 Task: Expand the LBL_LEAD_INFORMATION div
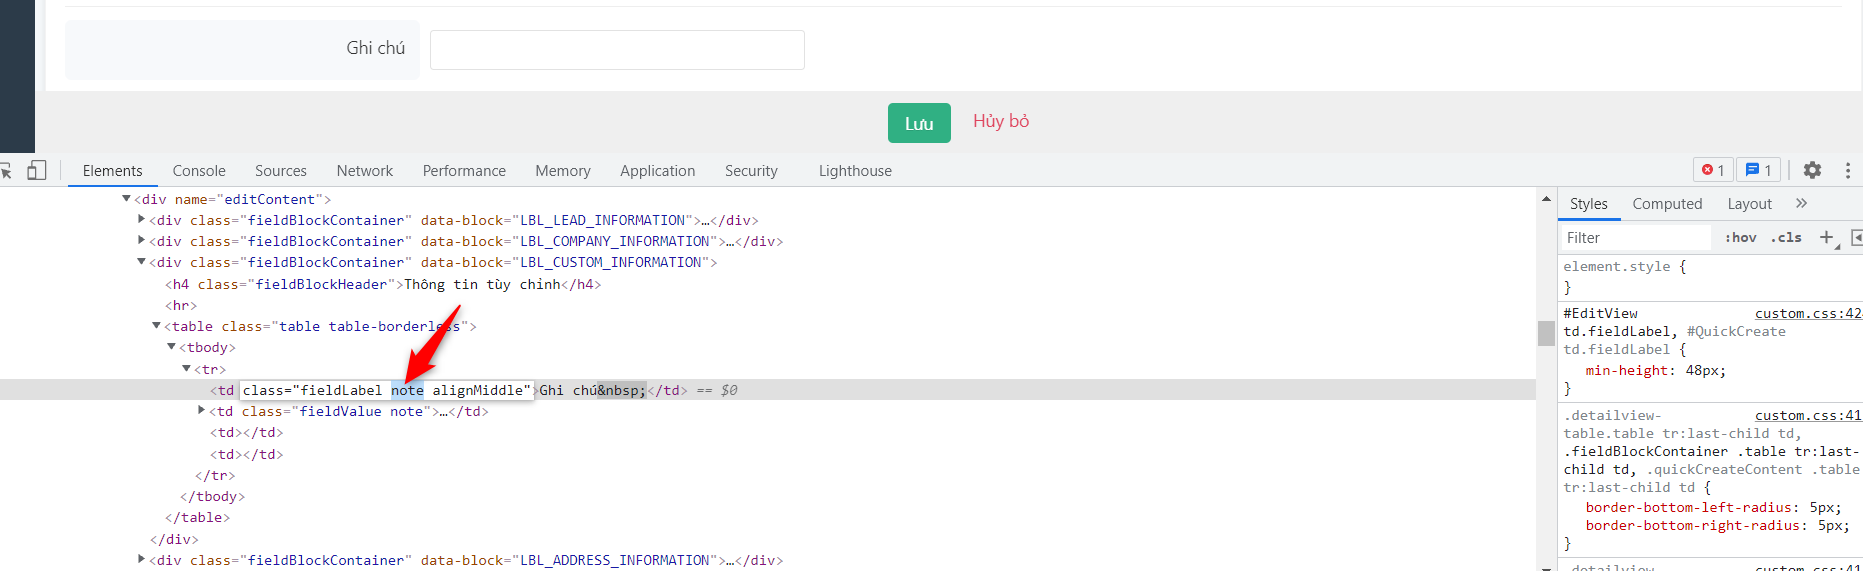point(141,220)
